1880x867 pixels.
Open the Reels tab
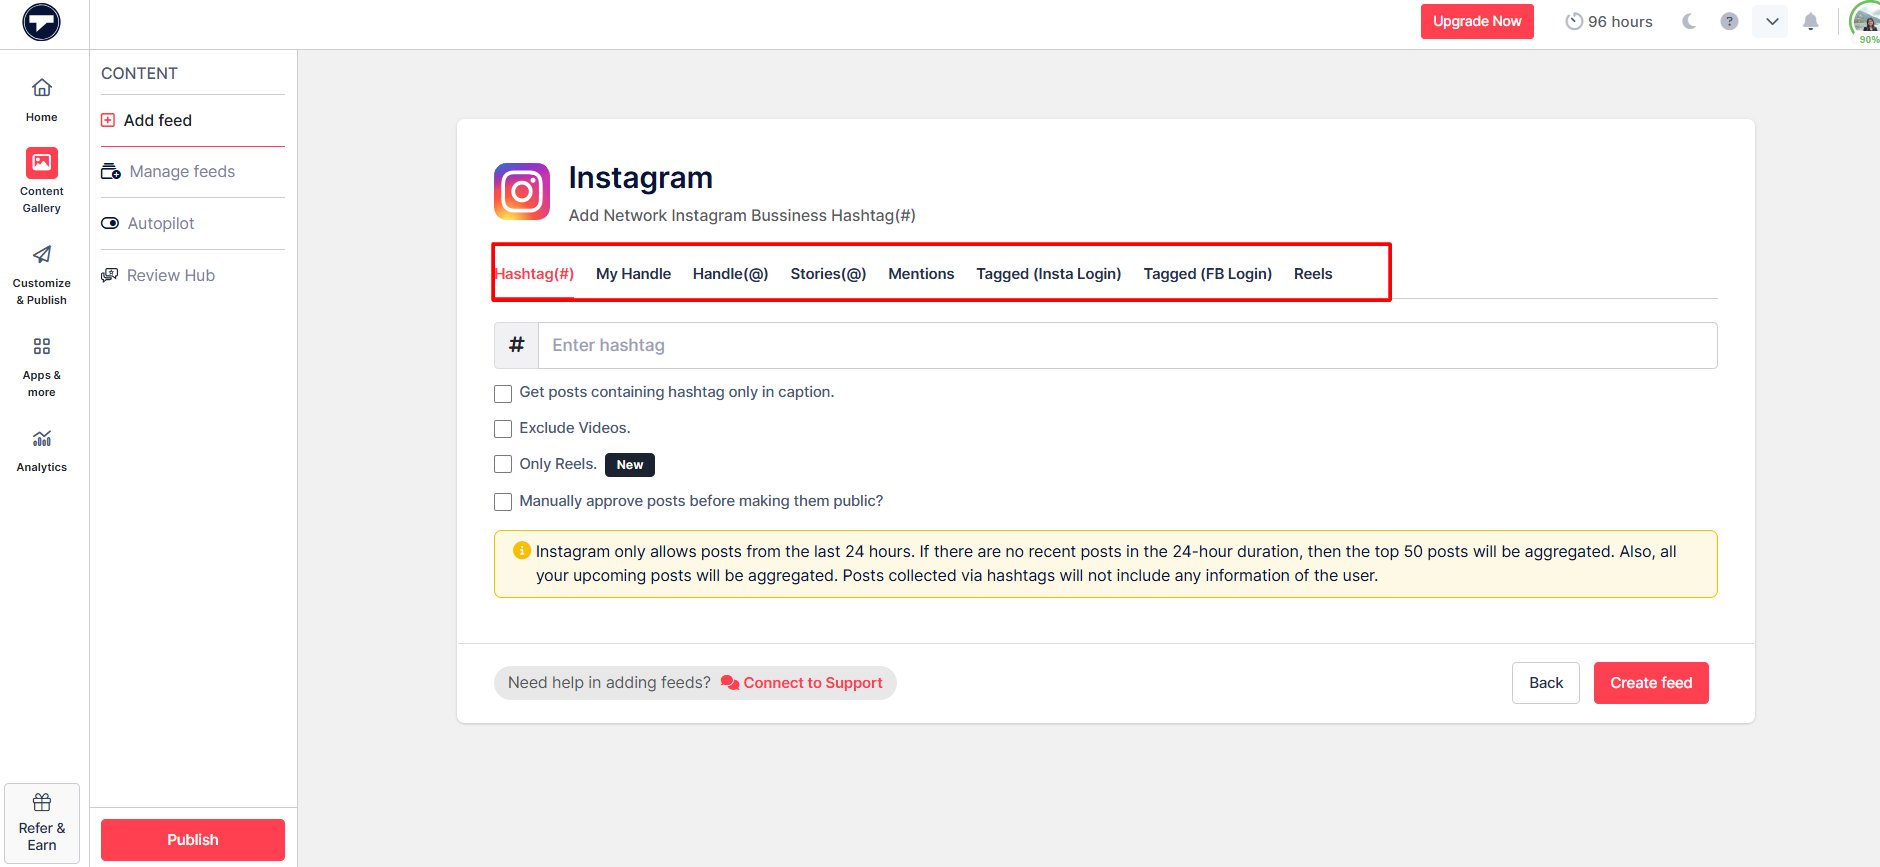1313,273
